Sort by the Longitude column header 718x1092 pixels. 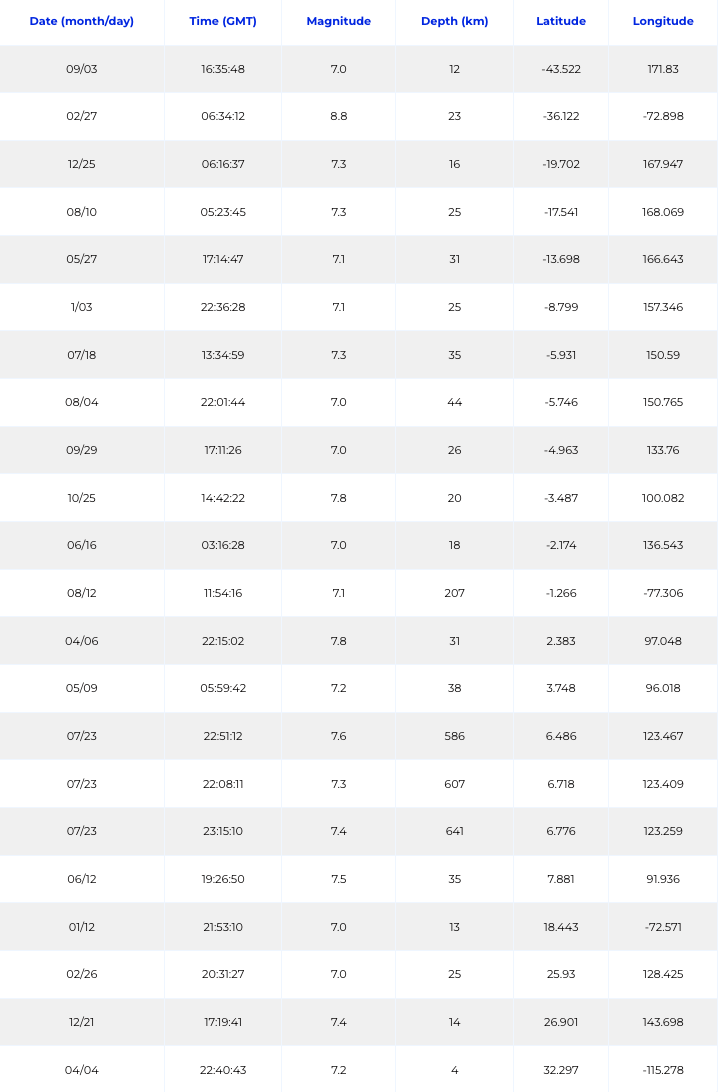pos(663,21)
